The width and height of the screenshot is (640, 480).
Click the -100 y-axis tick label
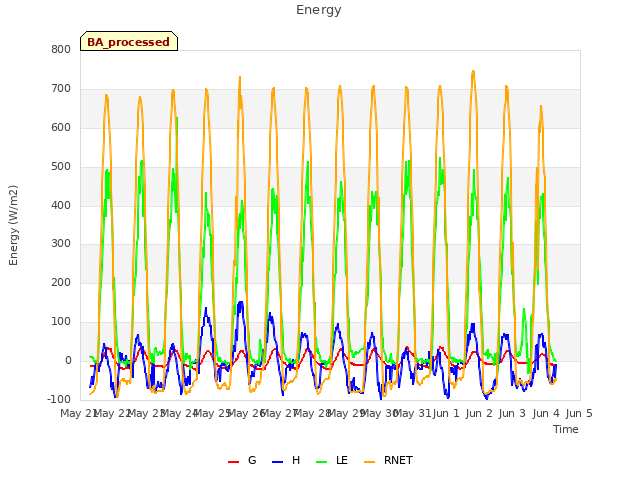click(59, 399)
